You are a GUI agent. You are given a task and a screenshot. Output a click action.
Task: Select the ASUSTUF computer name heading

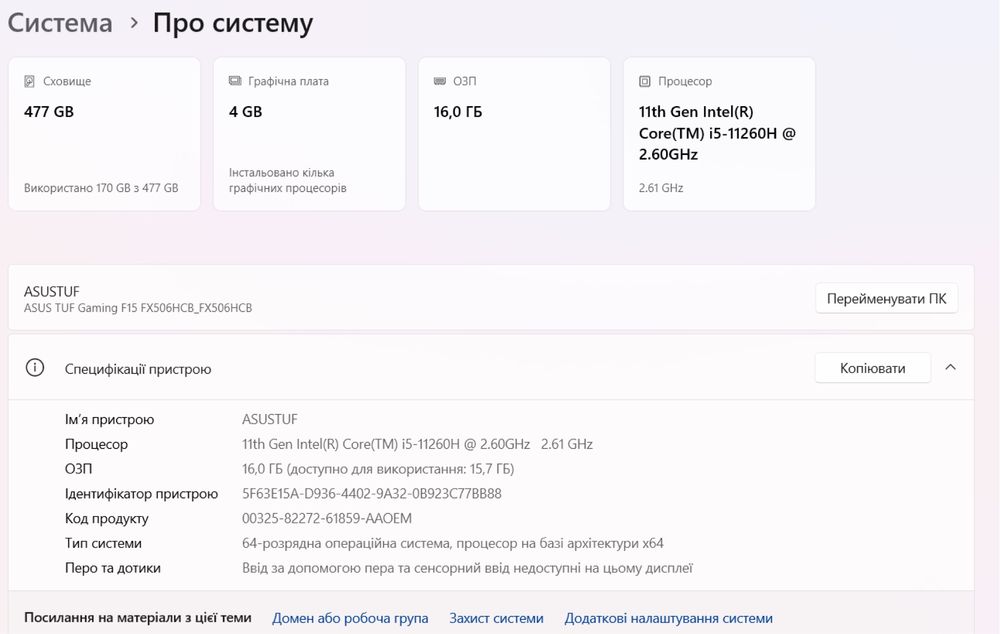pos(52,291)
